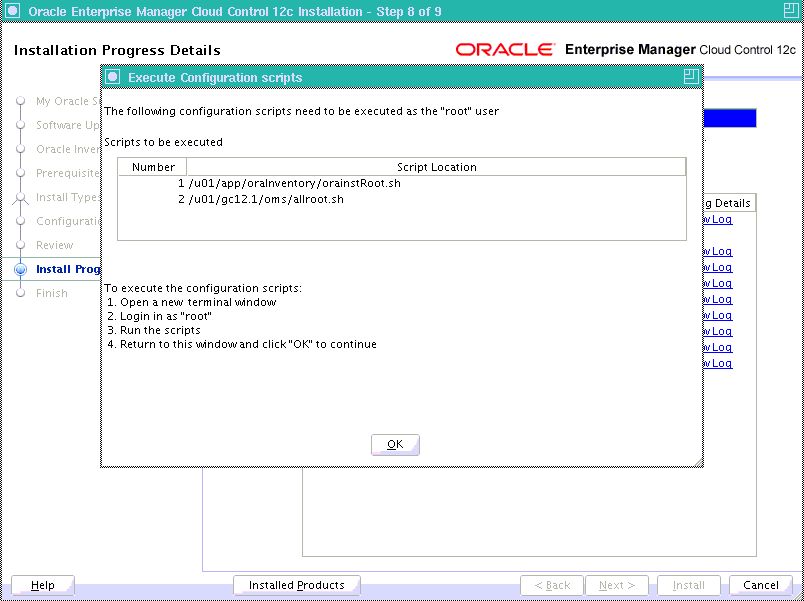
Task: Click the Next navigation button
Action: tap(617, 585)
